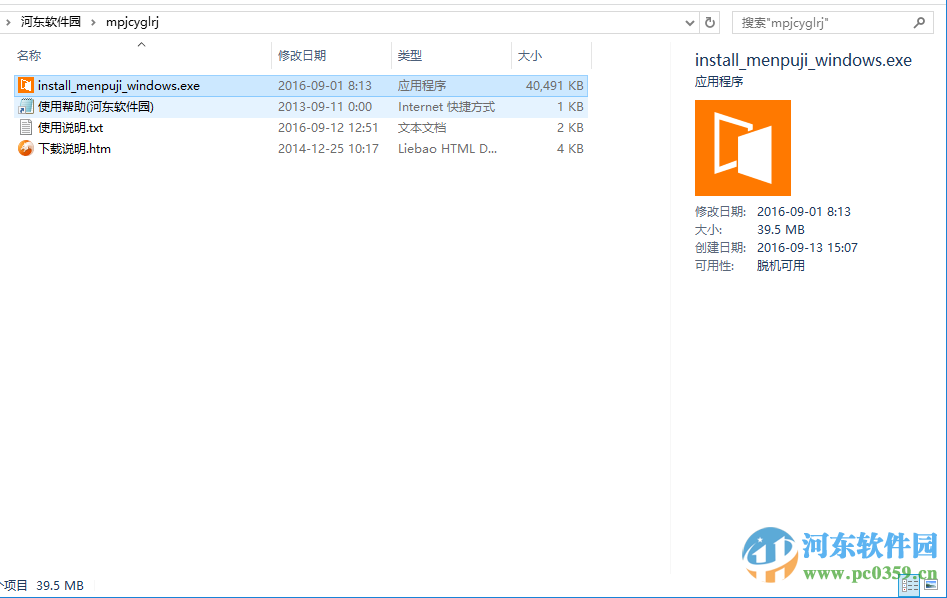Click date 2014-12-25 10:17 cell
947x598 pixels.
click(x=328, y=149)
